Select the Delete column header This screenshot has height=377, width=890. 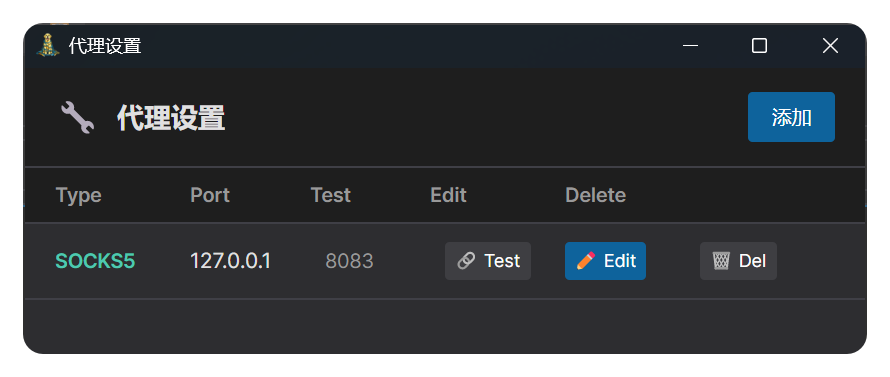[595, 195]
